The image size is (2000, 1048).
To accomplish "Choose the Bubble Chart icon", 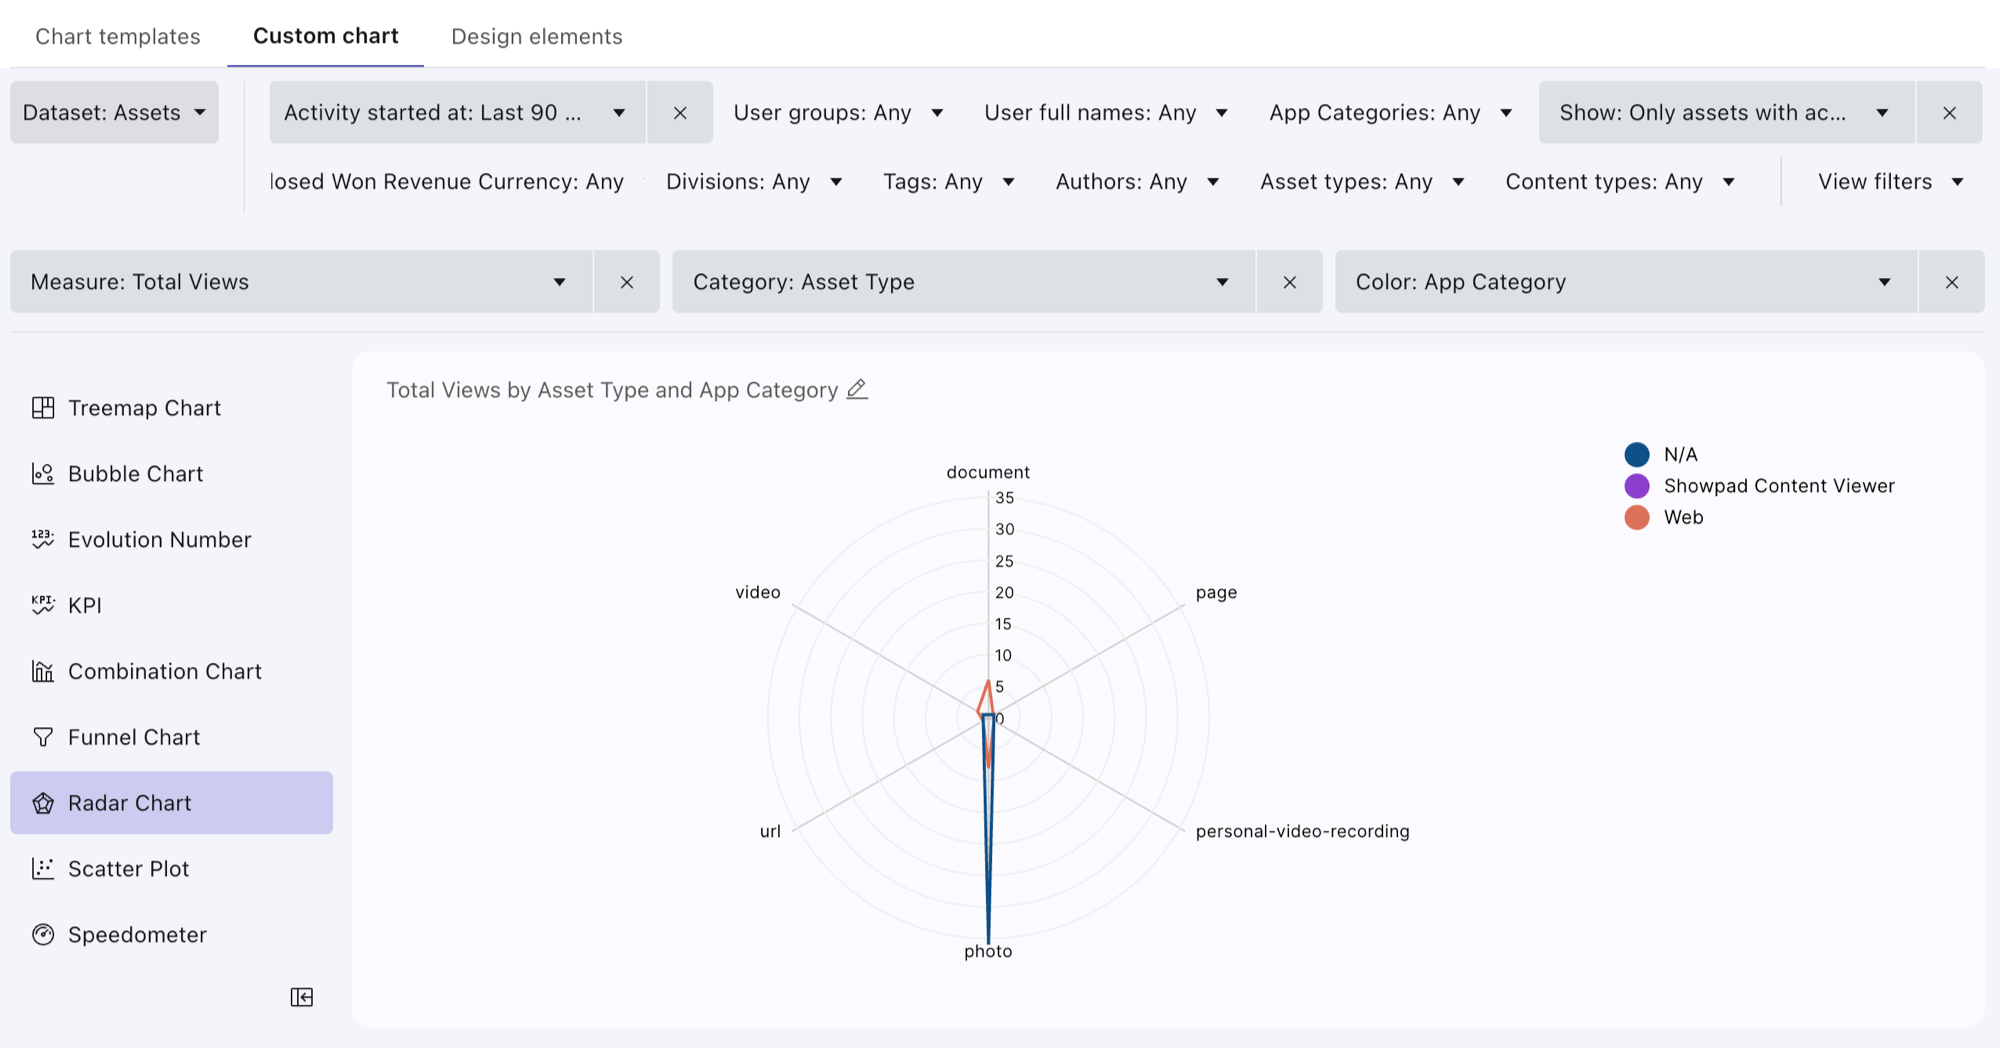I will (x=43, y=474).
